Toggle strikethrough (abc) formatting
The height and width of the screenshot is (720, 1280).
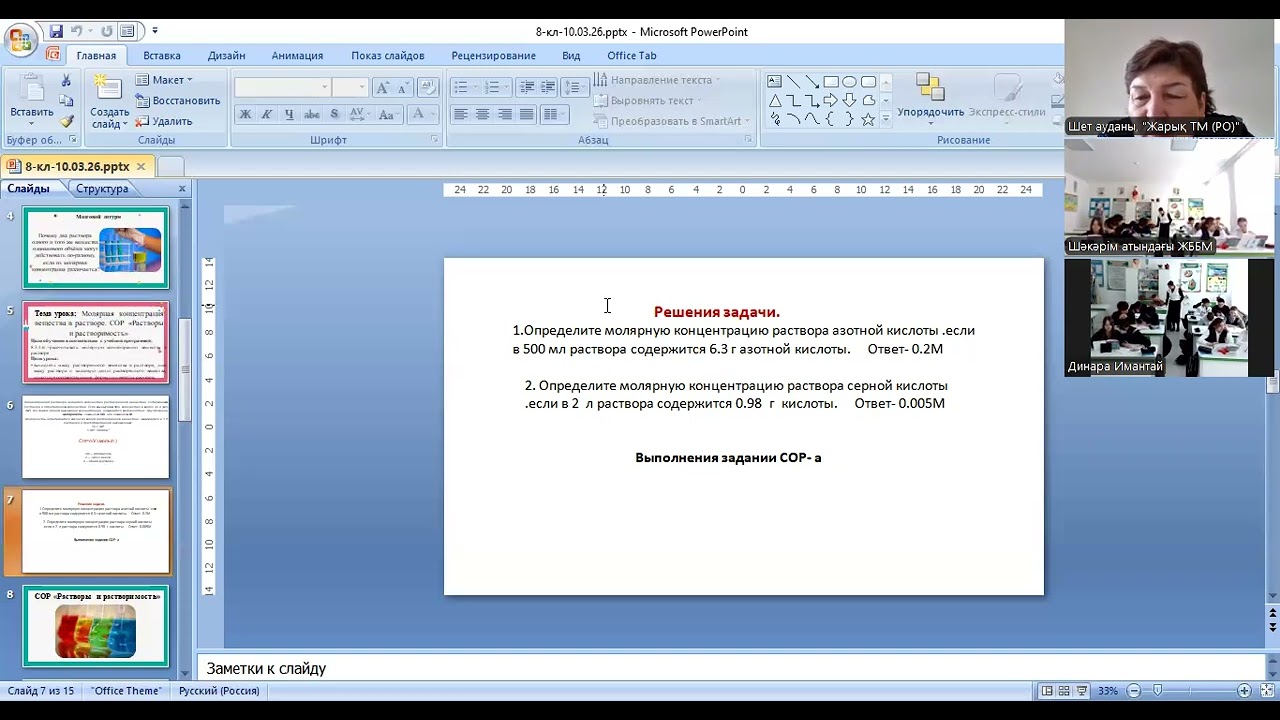[311, 115]
